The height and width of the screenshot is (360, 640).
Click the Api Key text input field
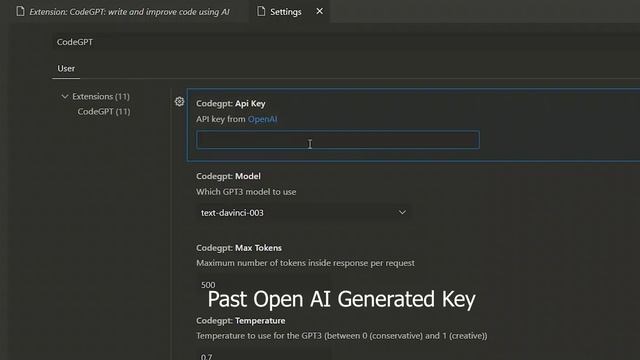click(338, 140)
